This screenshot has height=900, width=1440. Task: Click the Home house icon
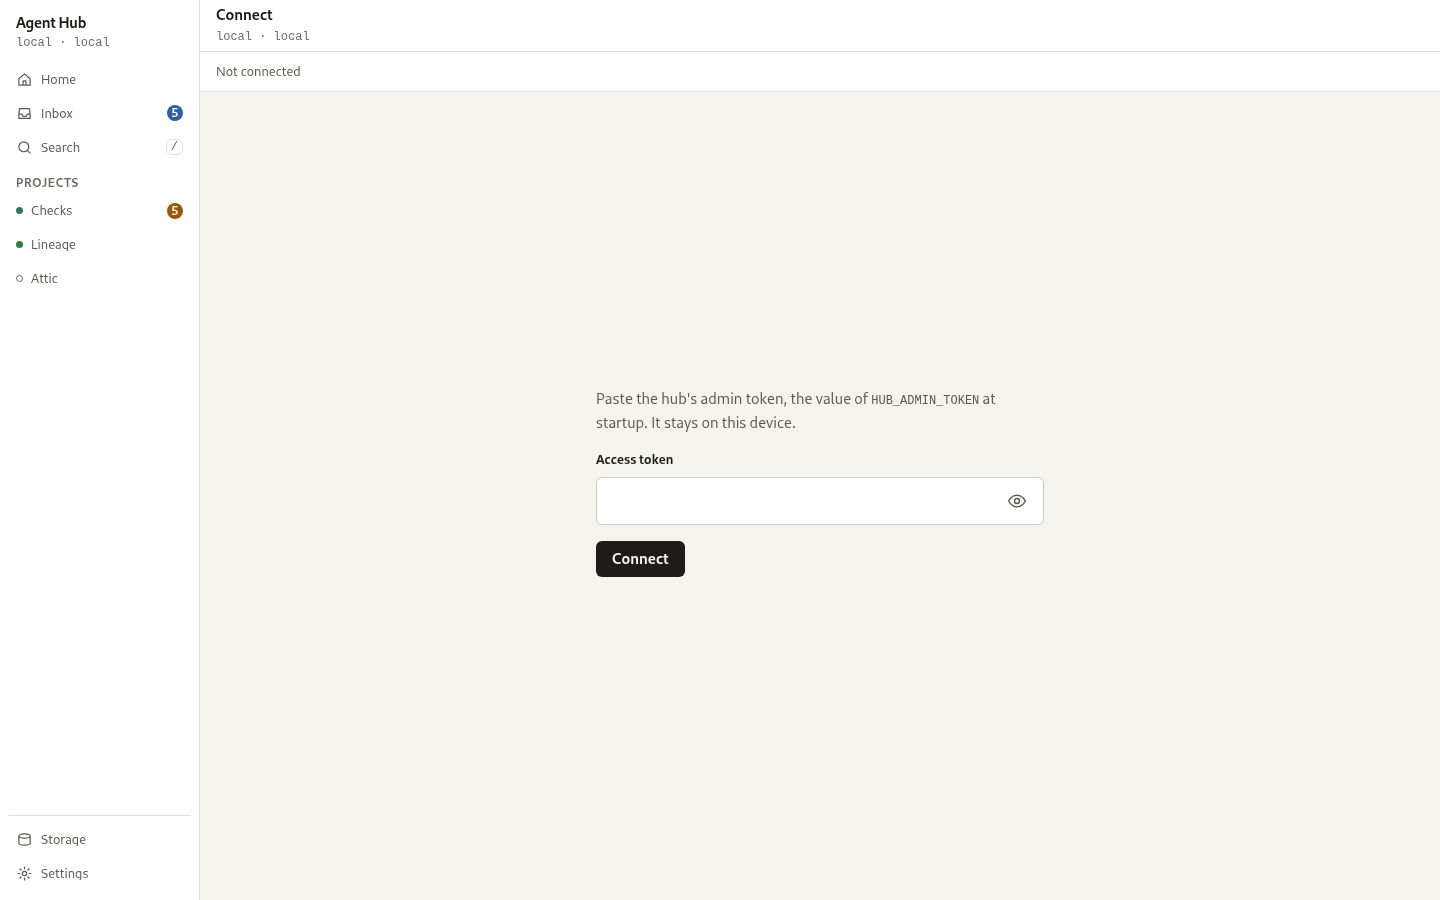tap(24, 80)
